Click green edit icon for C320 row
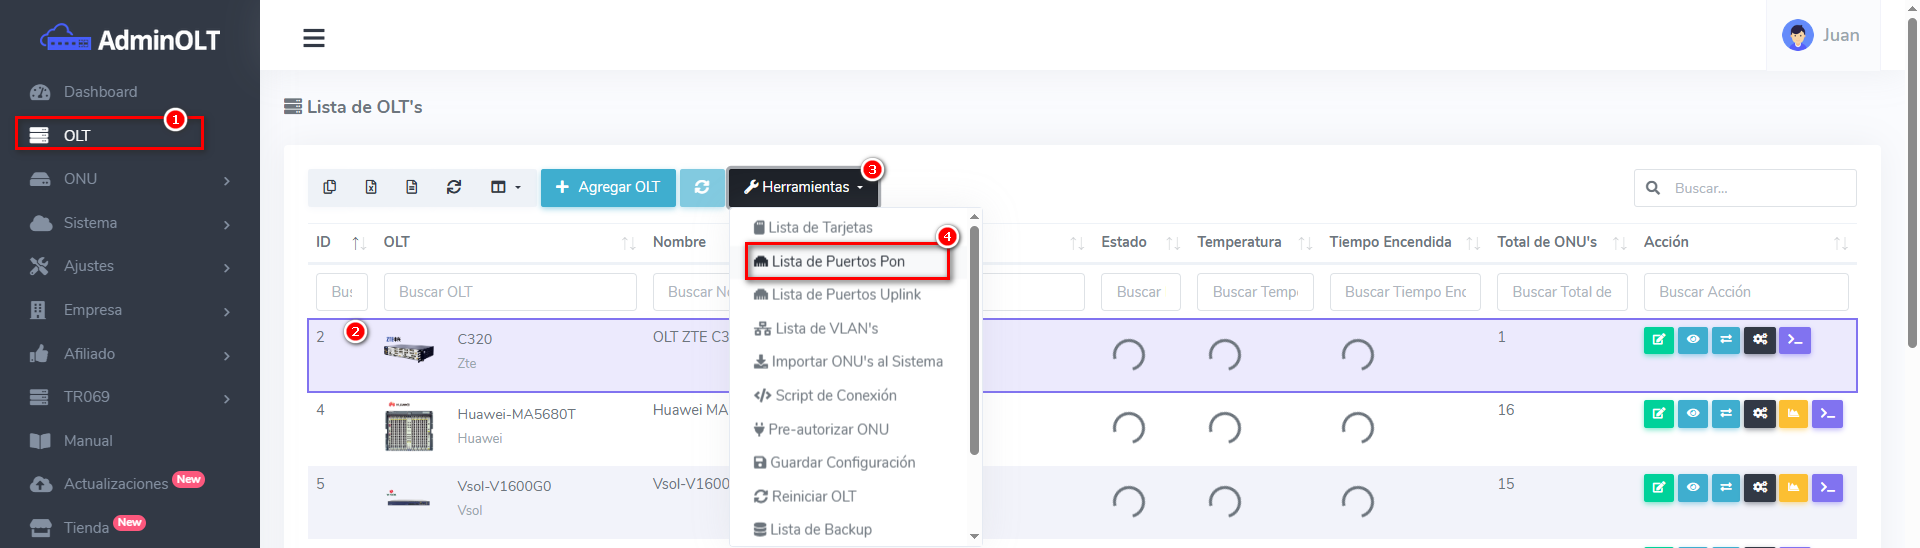1920x548 pixels. click(x=1658, y=340)
